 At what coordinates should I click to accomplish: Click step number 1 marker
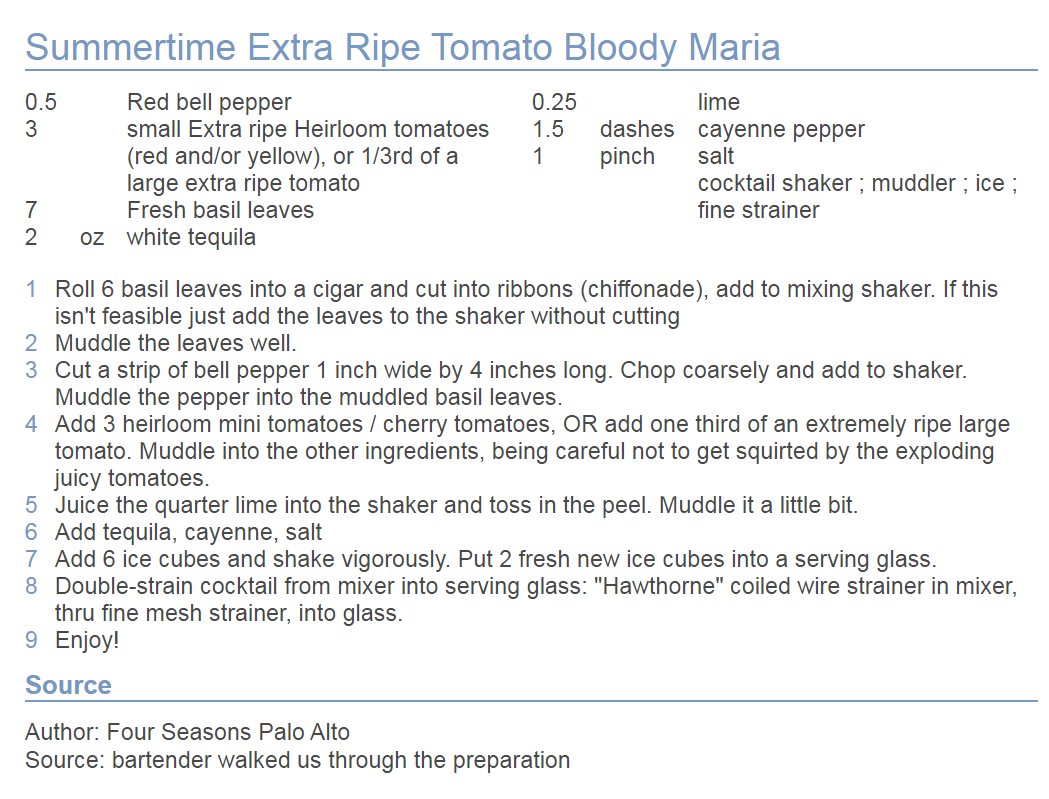(x=31, y=289)
